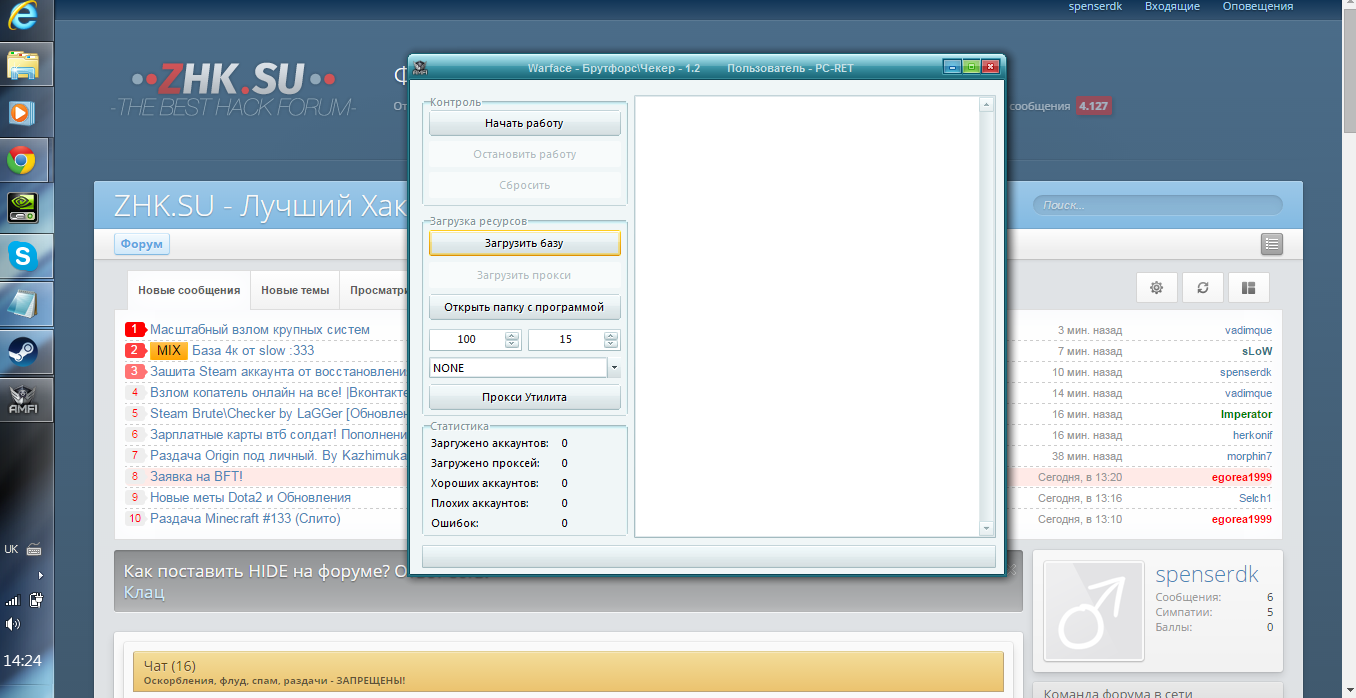
Task: Click the bottom progress bar of app
Action: (x=709, y=556)
